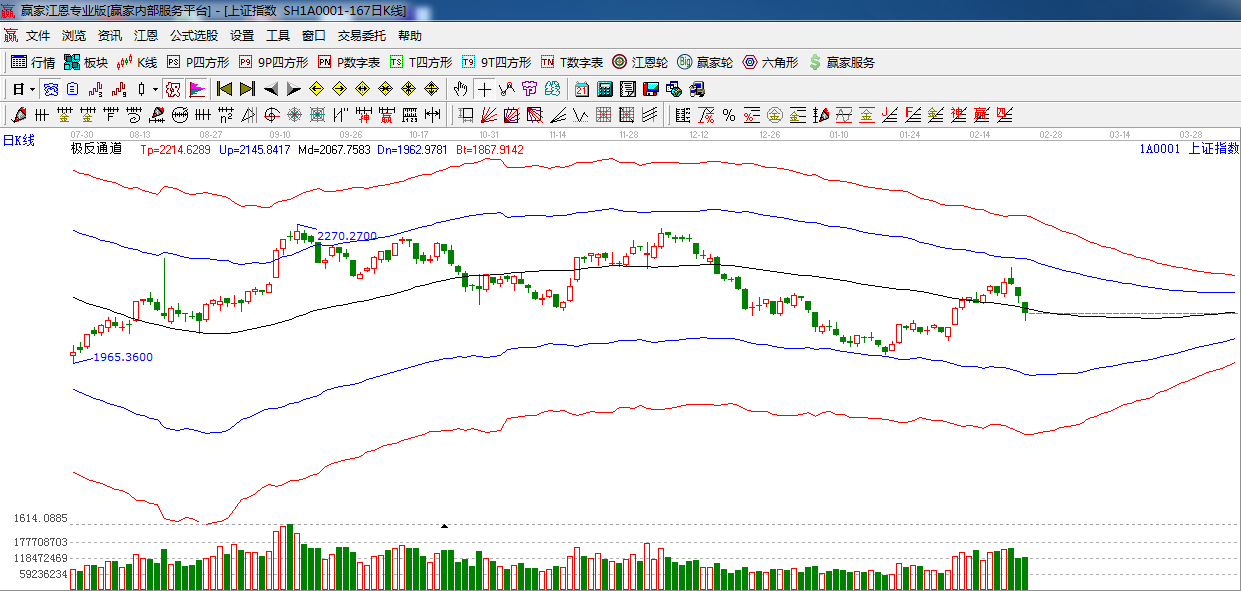Screen dimensions: 1241x591
Task: Select the crosshair cursor tool
Action: coord(484,89)
